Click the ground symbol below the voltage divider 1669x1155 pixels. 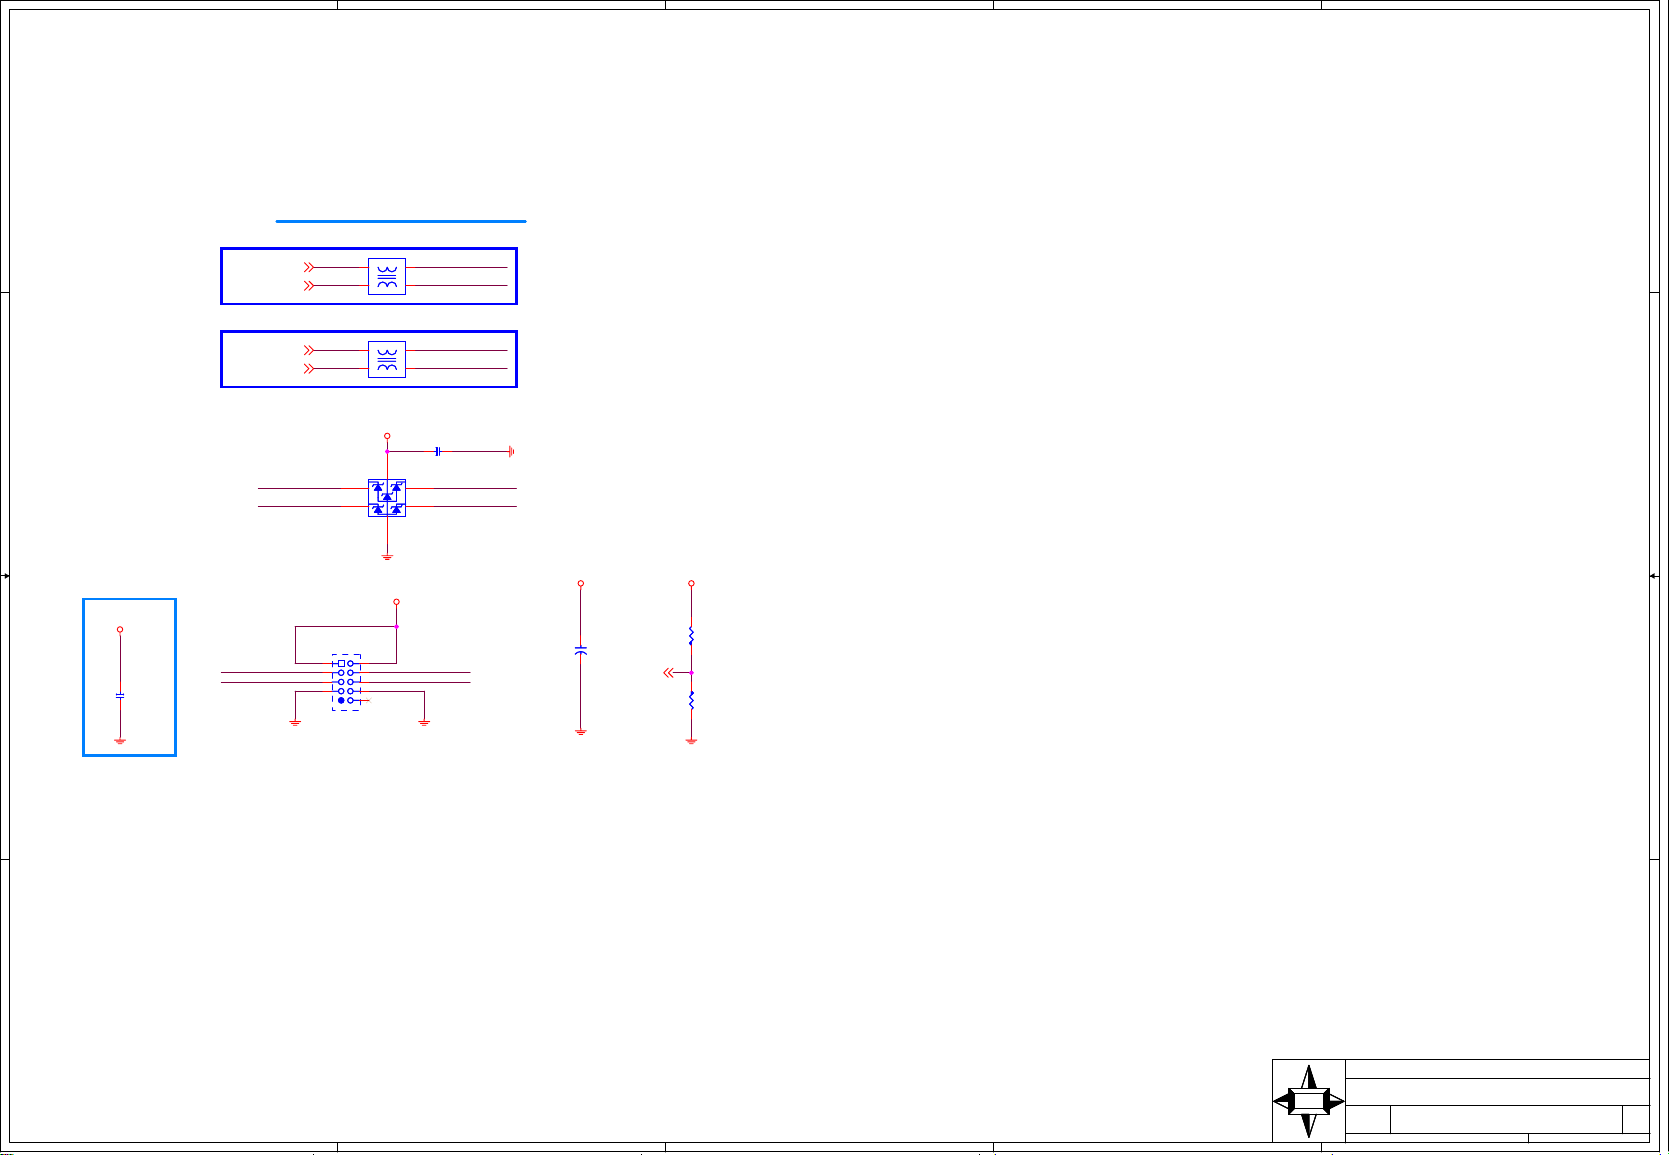[691, 741]
